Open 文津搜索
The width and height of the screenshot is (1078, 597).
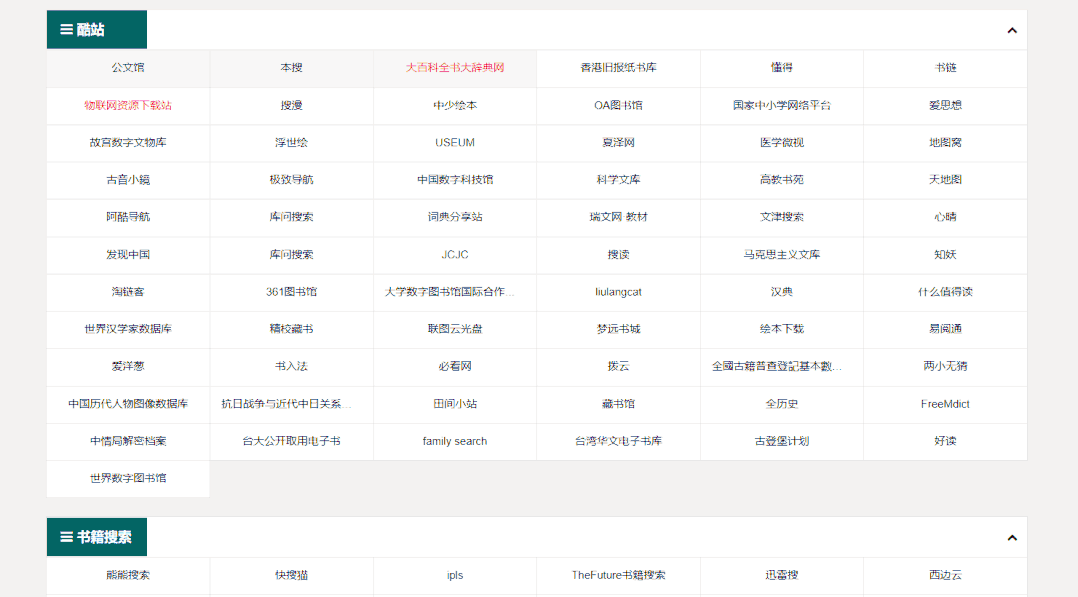click(x=782, y=217)
